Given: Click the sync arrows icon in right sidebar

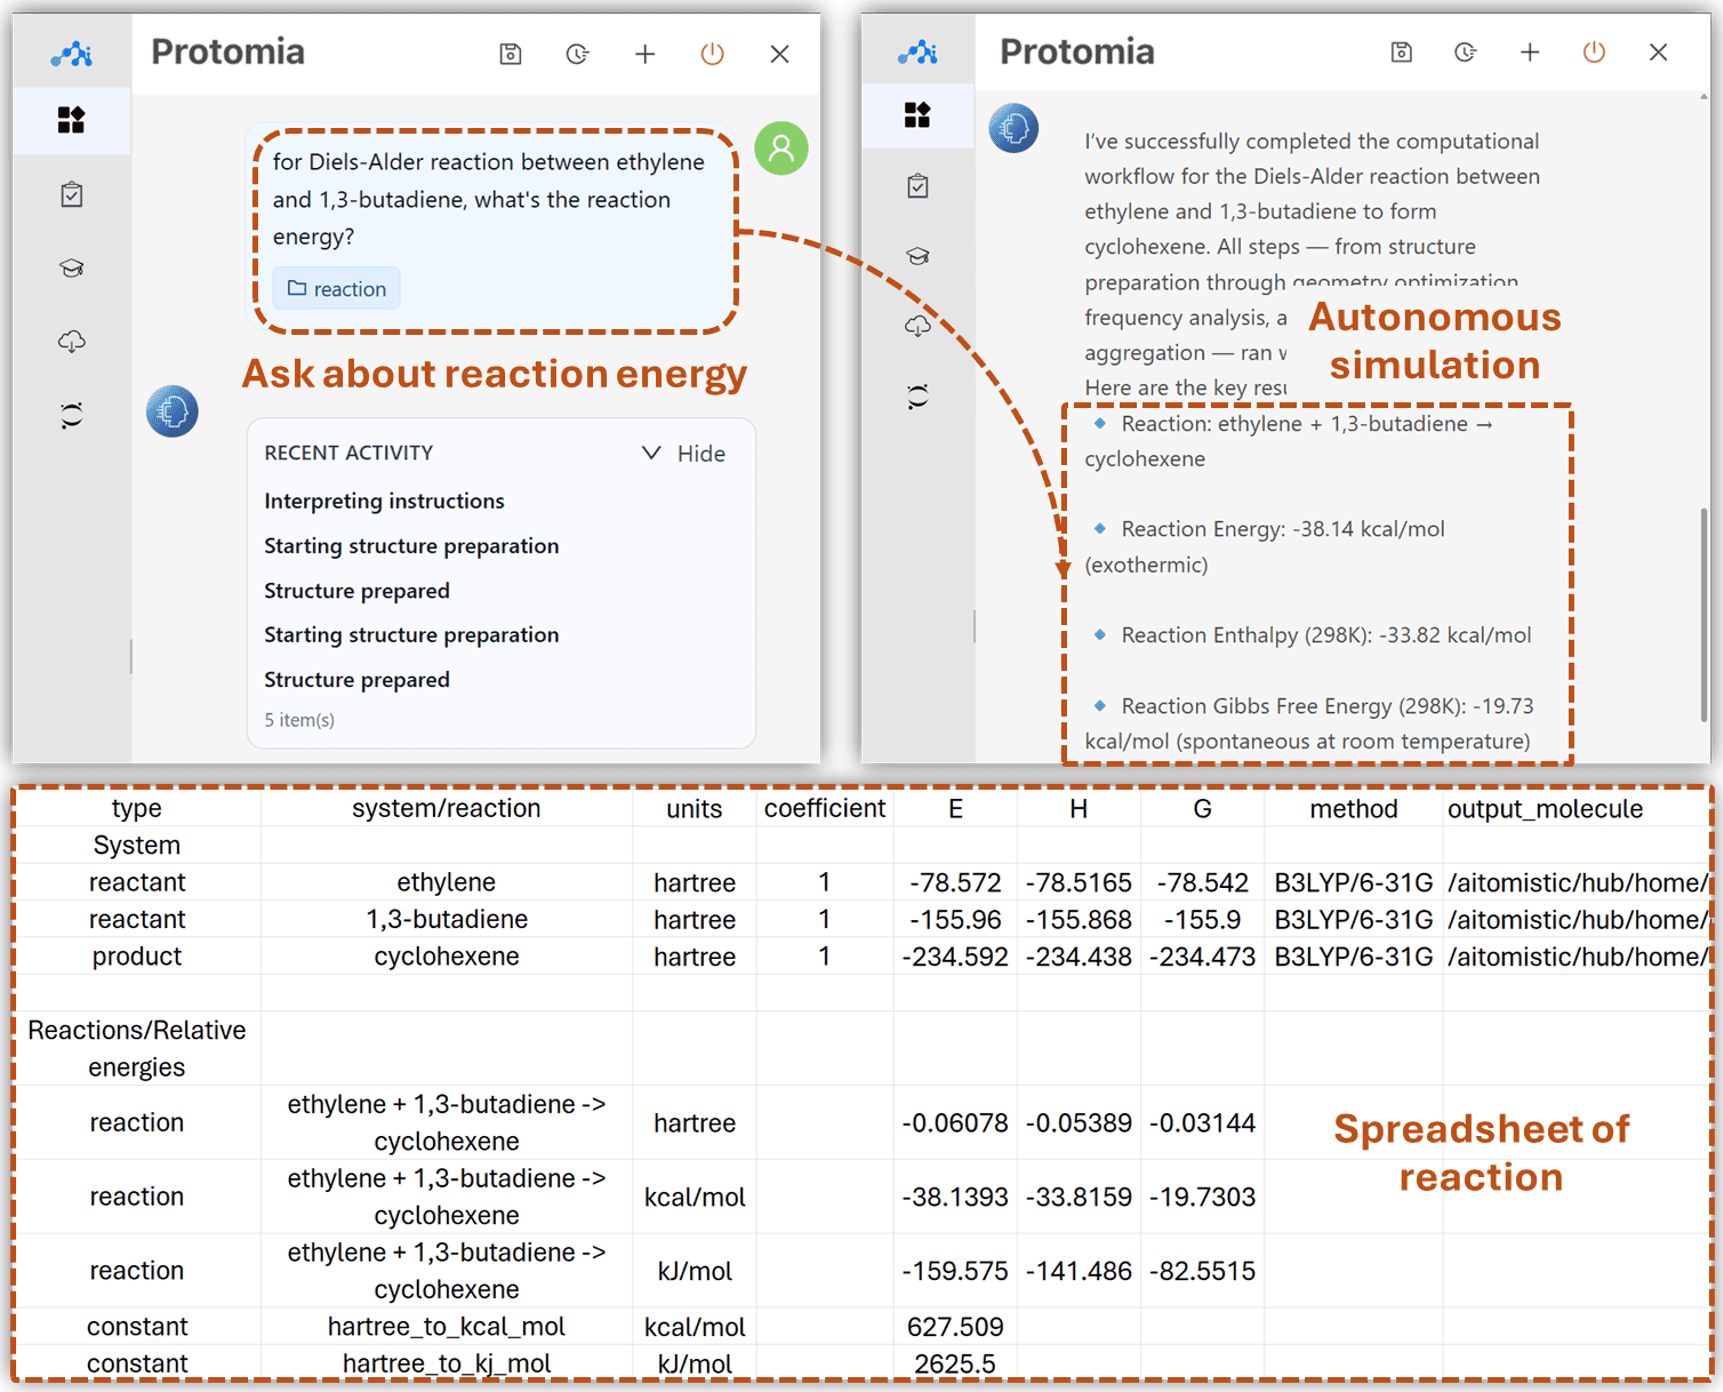Looking at the screenshot, I should point(918,396).
